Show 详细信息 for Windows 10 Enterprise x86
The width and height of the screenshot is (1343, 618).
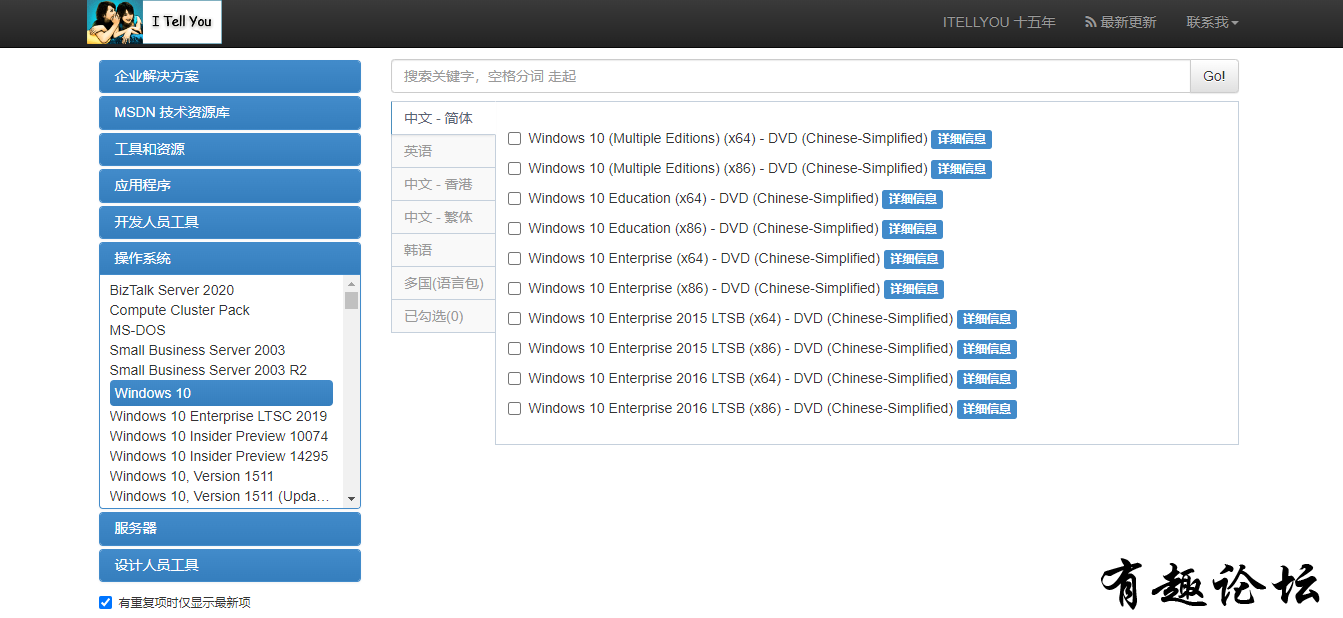pyautogui.click(x=914, y=289)
